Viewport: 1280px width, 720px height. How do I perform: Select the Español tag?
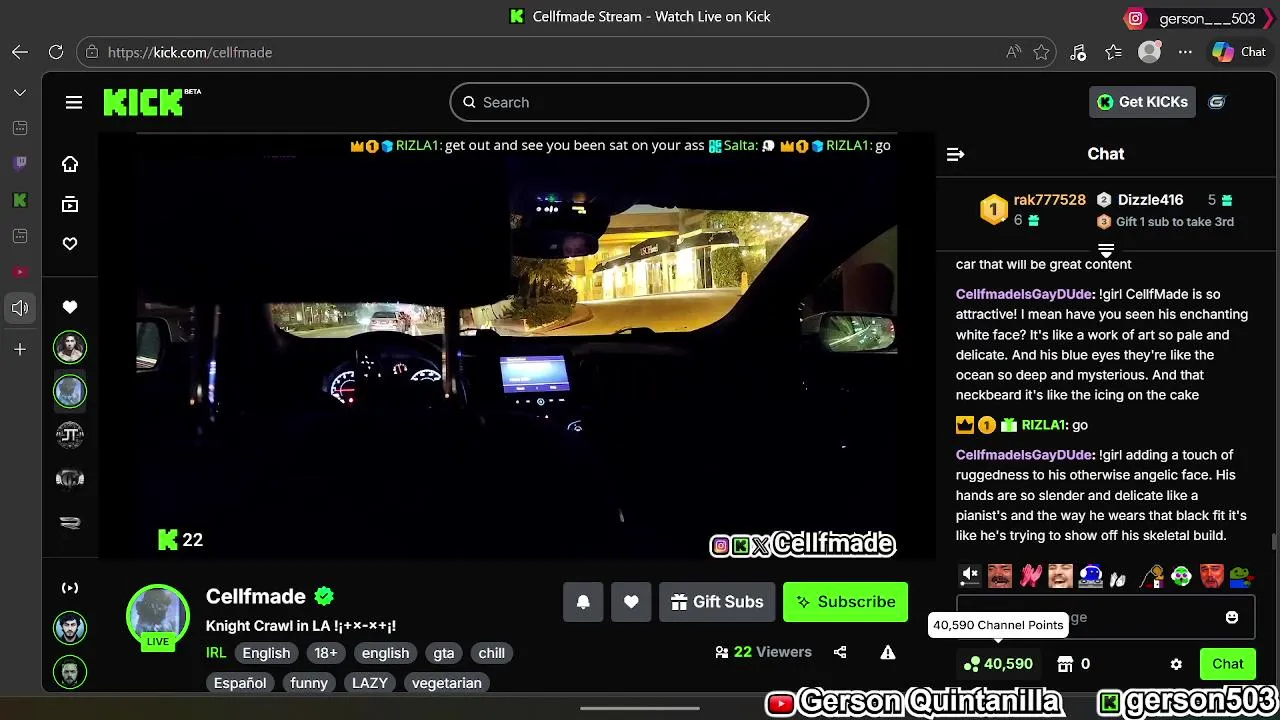pos(240,683)
